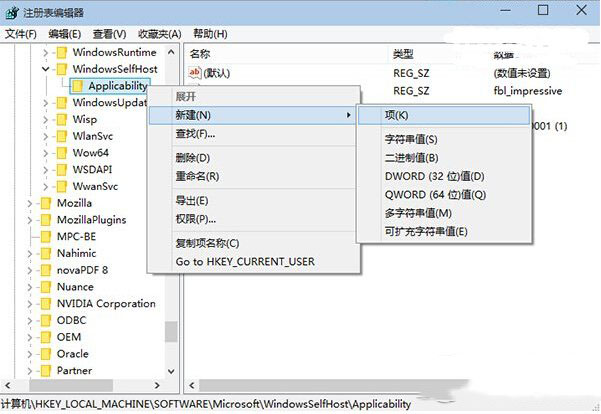601x414 pixels.
Task: Open the 收藏夹(A) menu
Action: coord(160,34)
